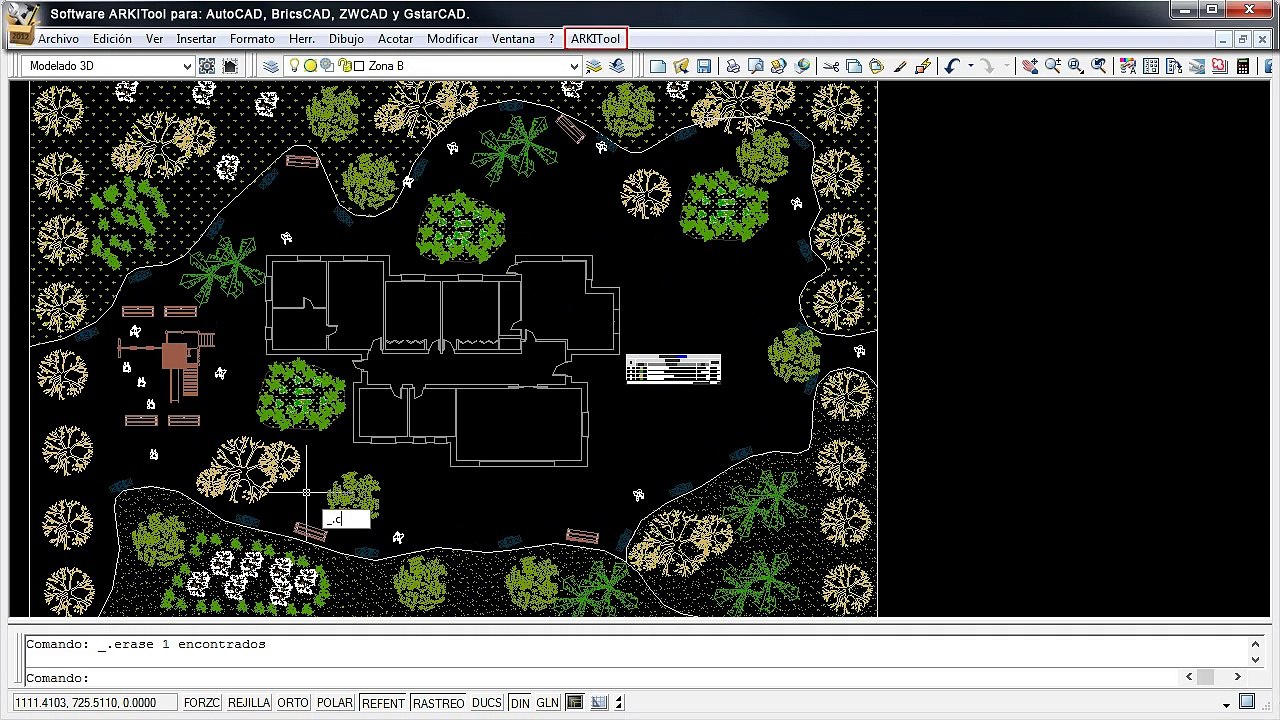Toggle viewport freeze icon for Zona B layer

[327, 66]
